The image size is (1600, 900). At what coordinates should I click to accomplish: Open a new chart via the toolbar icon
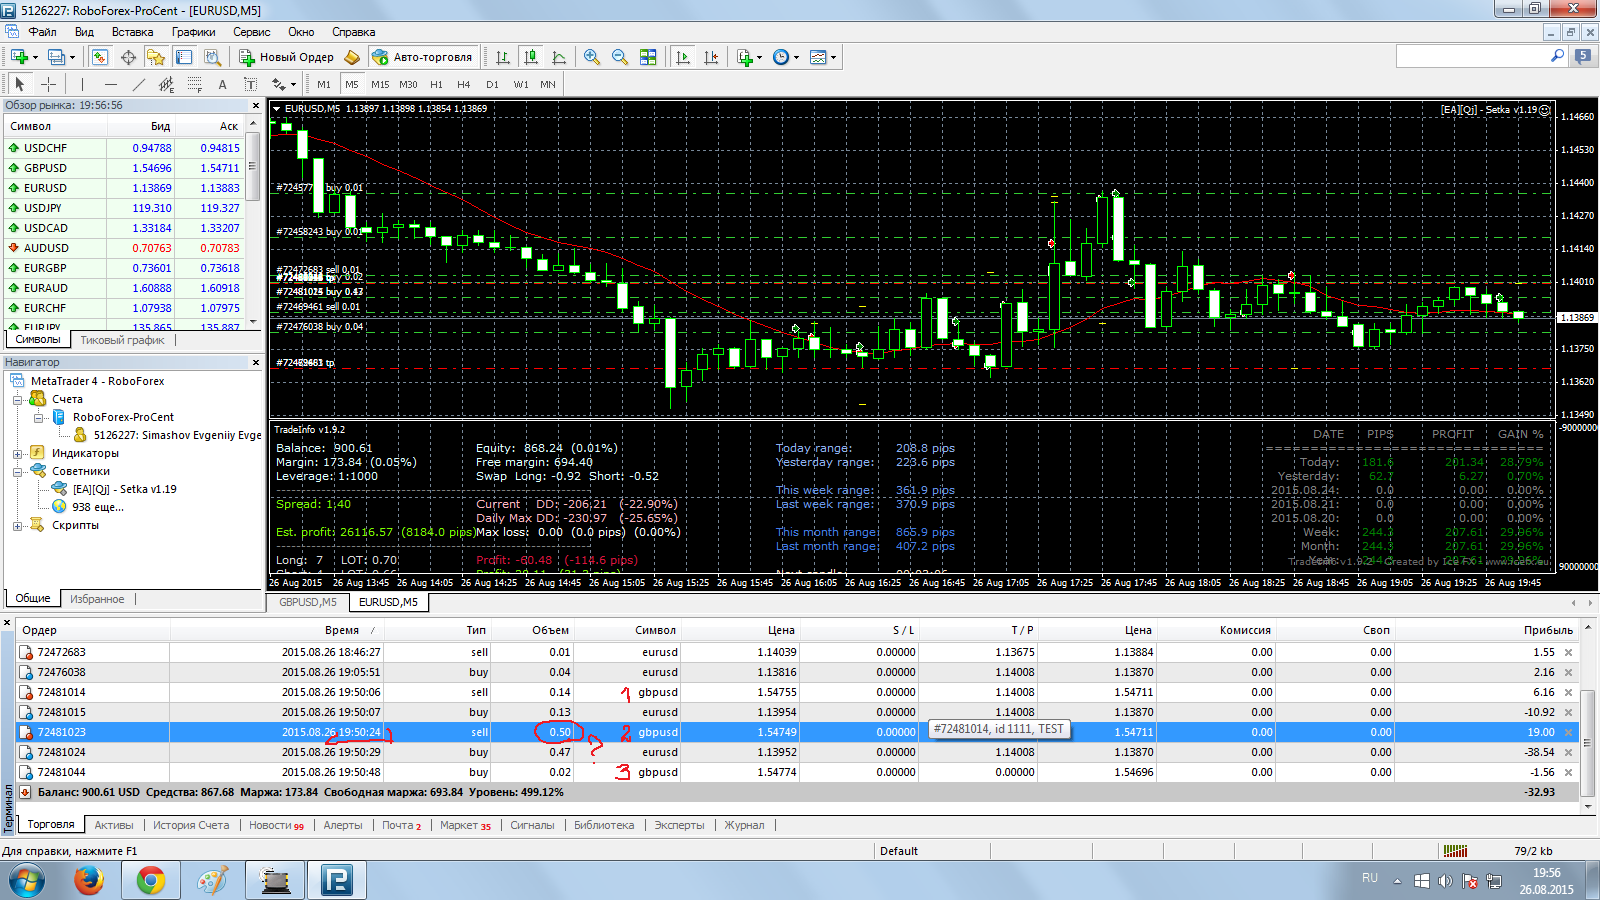[19, 57]
